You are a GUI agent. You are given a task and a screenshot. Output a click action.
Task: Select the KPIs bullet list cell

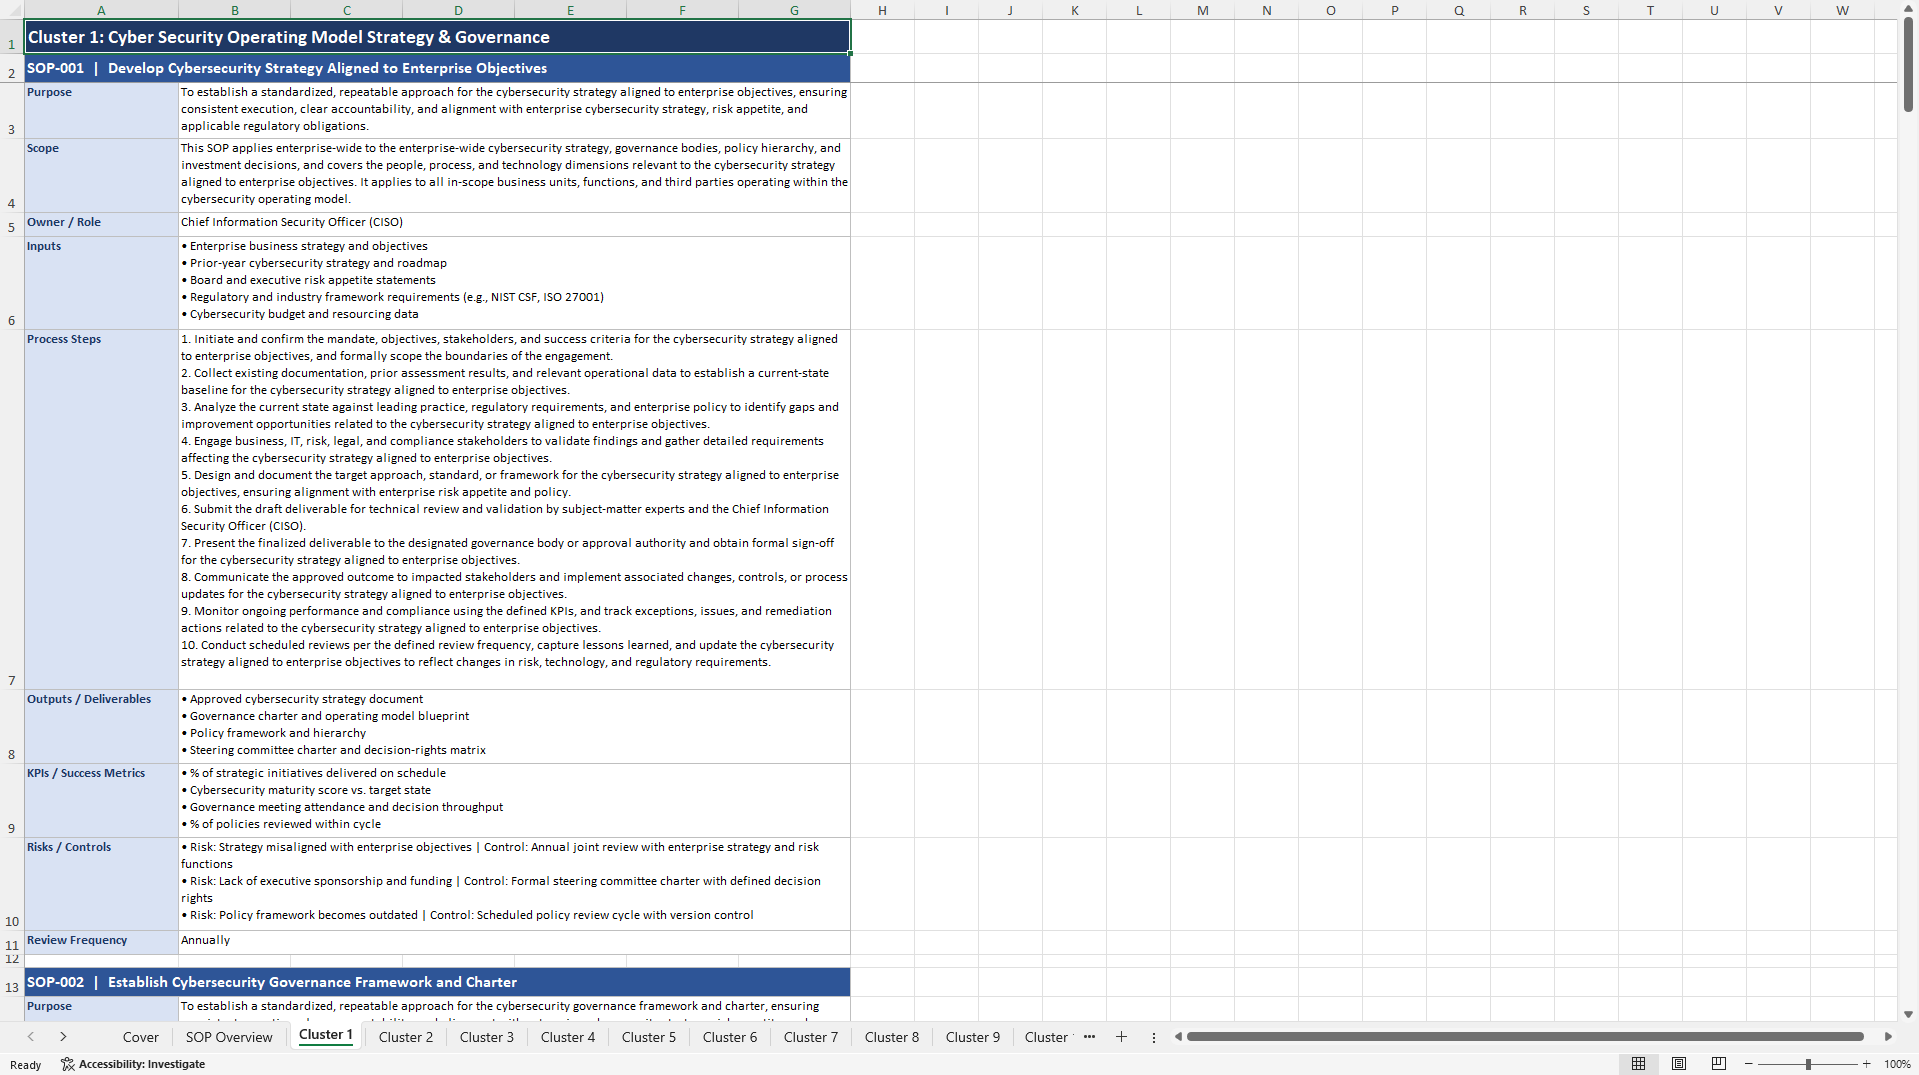(514, 800)
